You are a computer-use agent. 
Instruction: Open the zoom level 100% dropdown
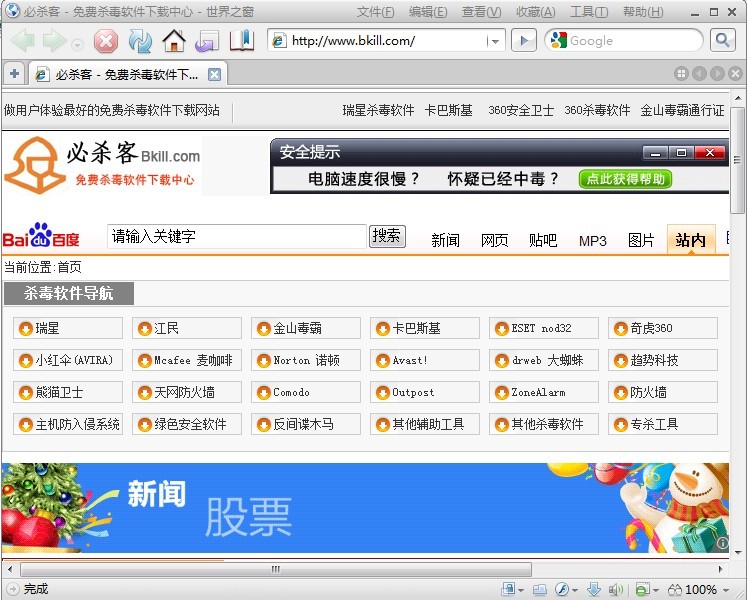tap(724, 590)
